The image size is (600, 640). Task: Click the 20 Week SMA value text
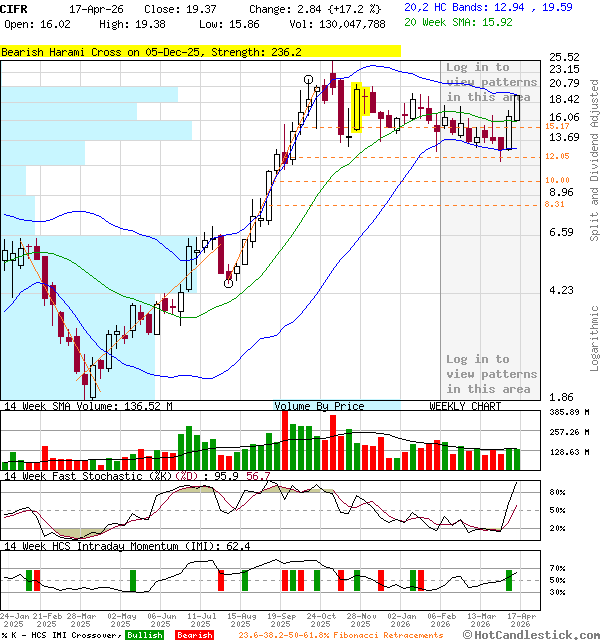point(460,21)
